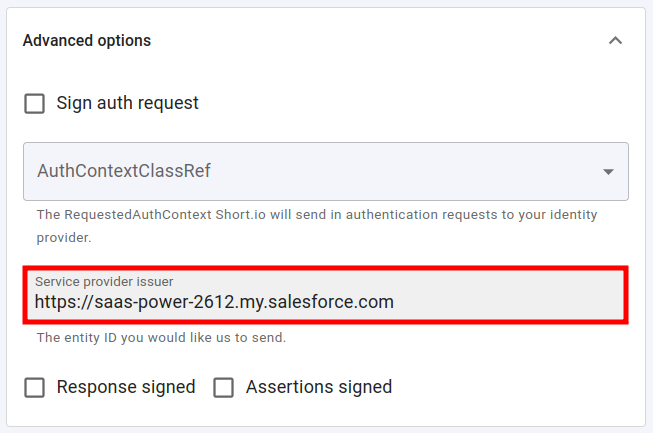The width and height of the screenshot is (653, 433).
Task: Click empty space right of Assertions signed
Action: pyautogui.click(x=520, y=387)
